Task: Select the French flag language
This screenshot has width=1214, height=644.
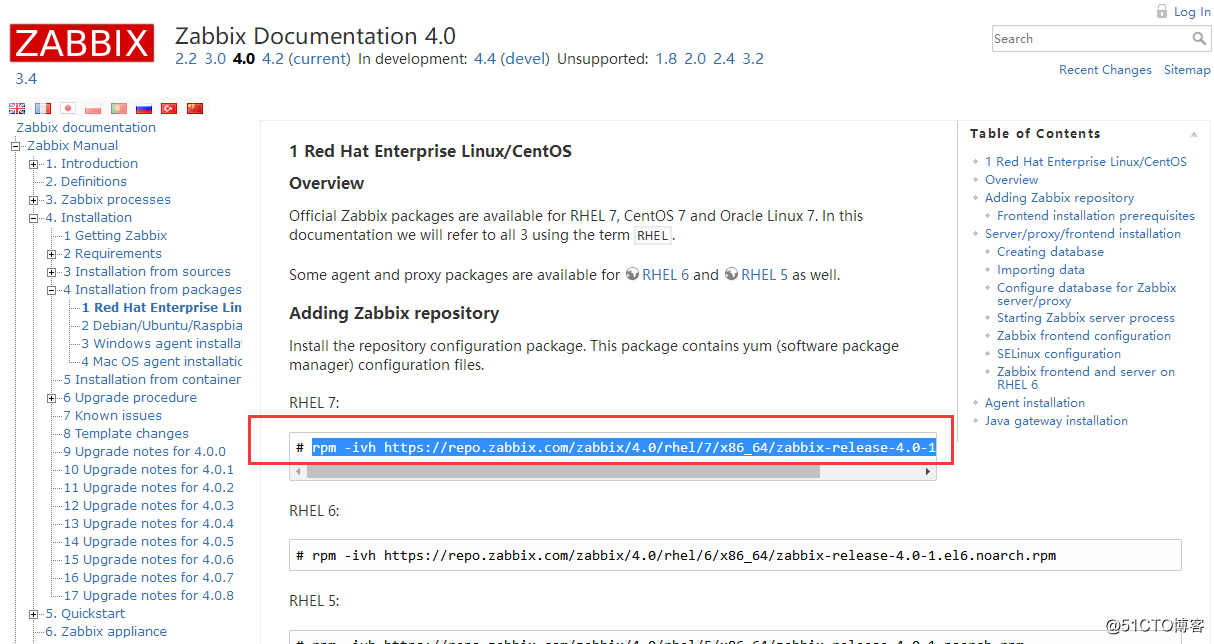Action: pyautogui.click(x=43, y=108)
